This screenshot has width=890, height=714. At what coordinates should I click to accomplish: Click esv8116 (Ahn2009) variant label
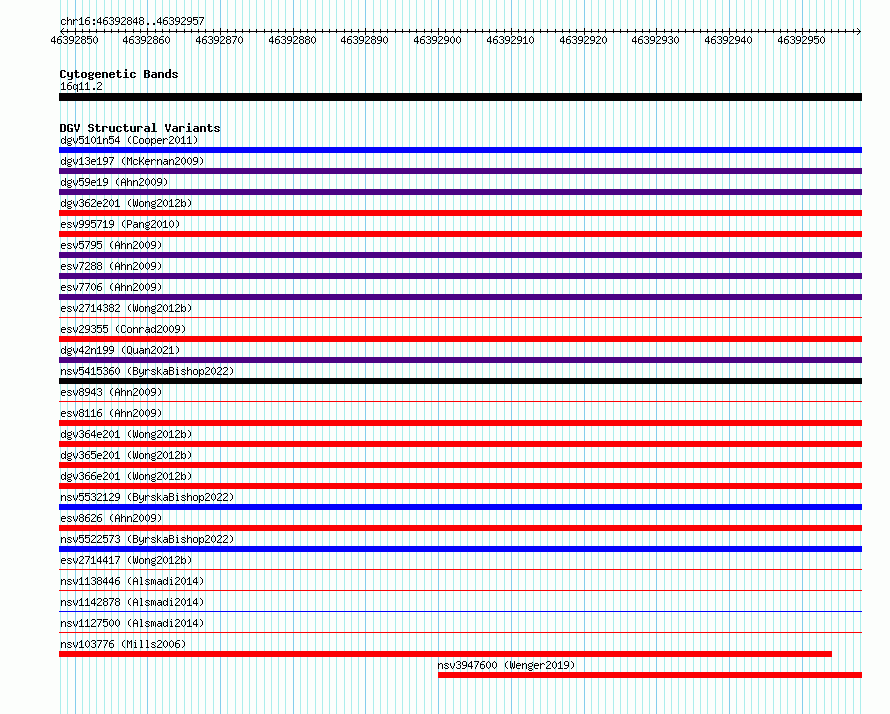click(x=111, y=413)
